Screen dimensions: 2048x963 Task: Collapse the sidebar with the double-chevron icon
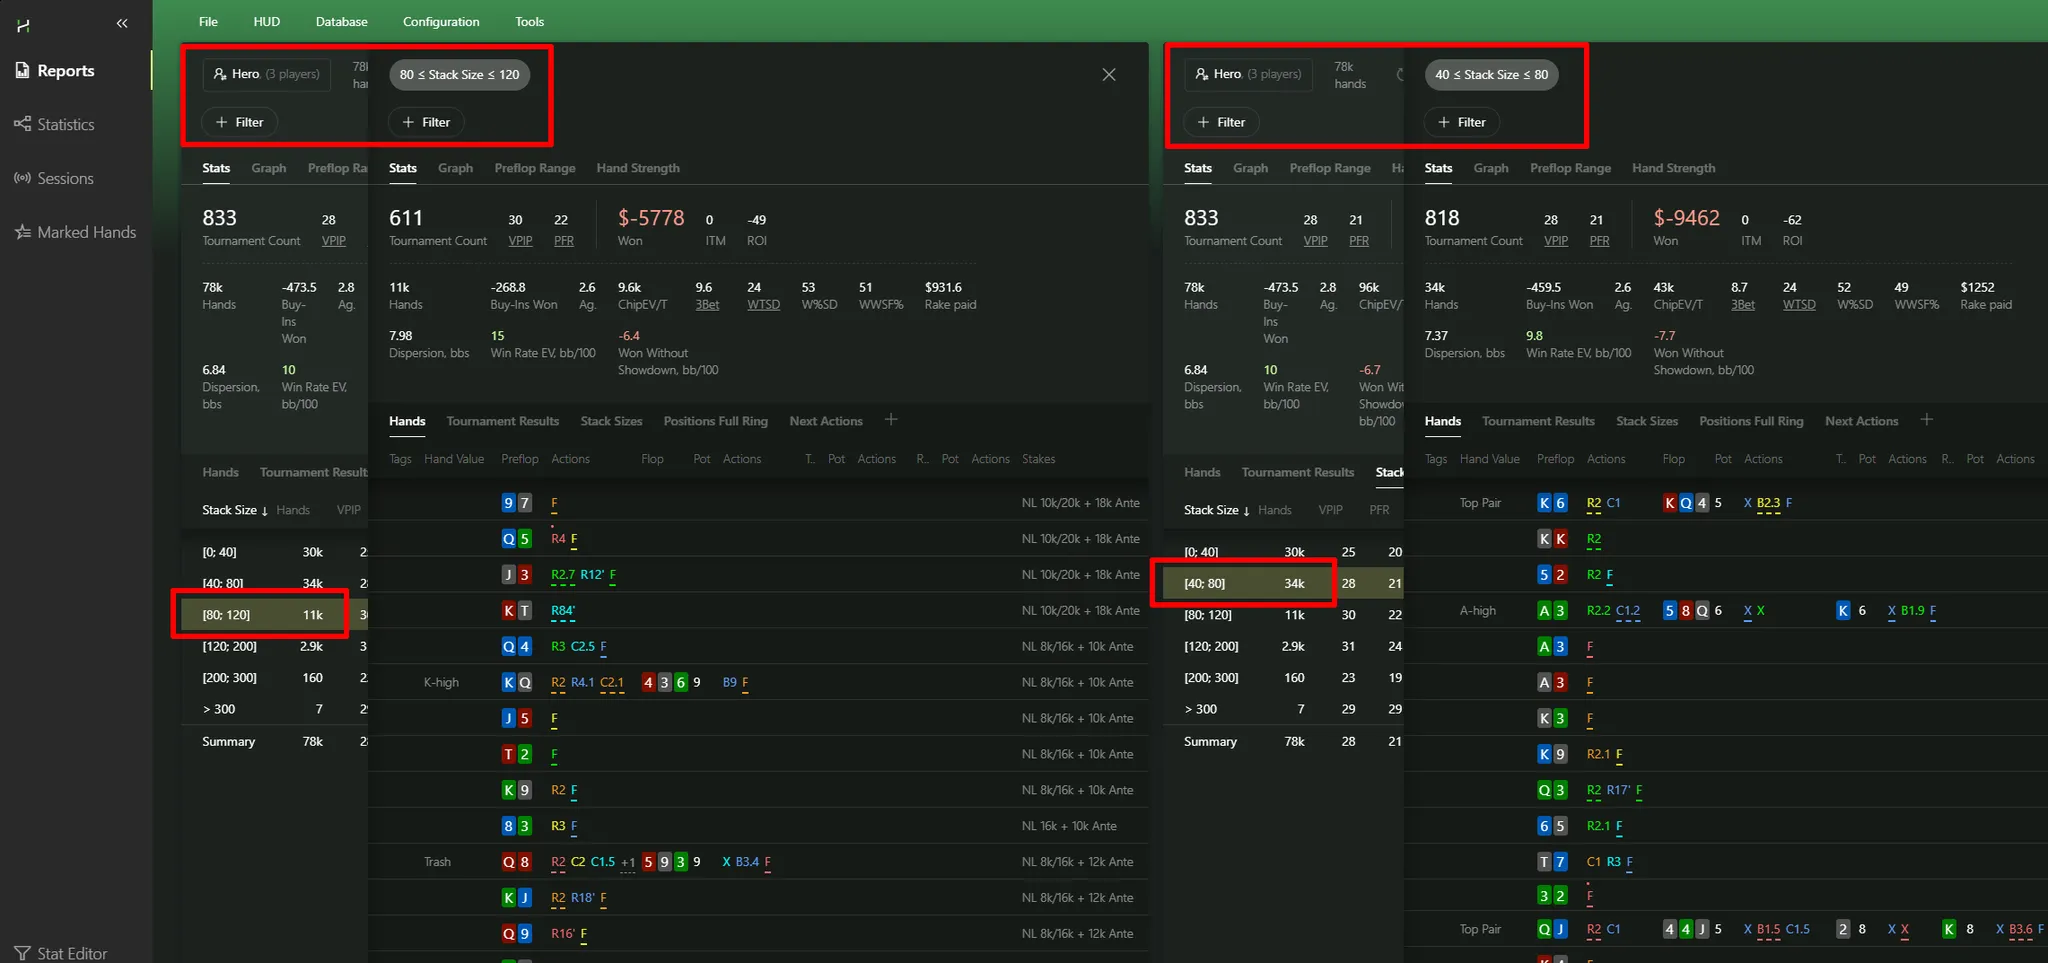click(122, 23)
